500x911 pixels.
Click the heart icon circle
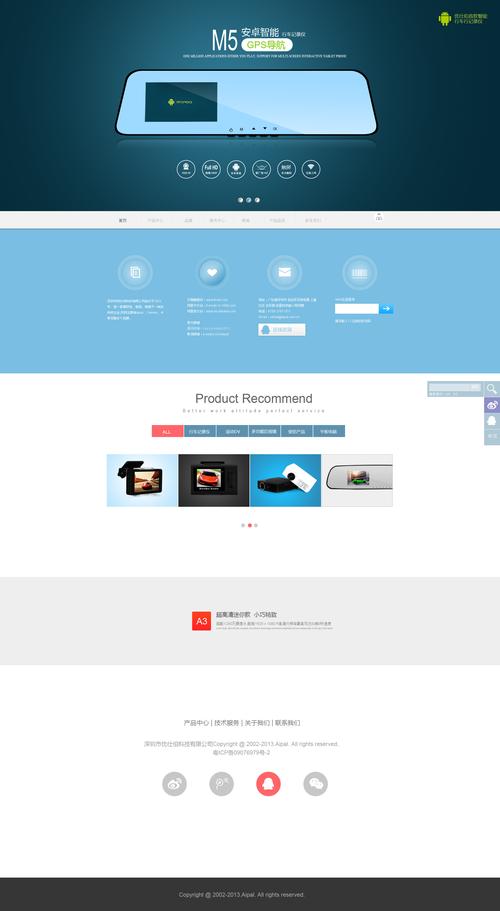(212, 272)
